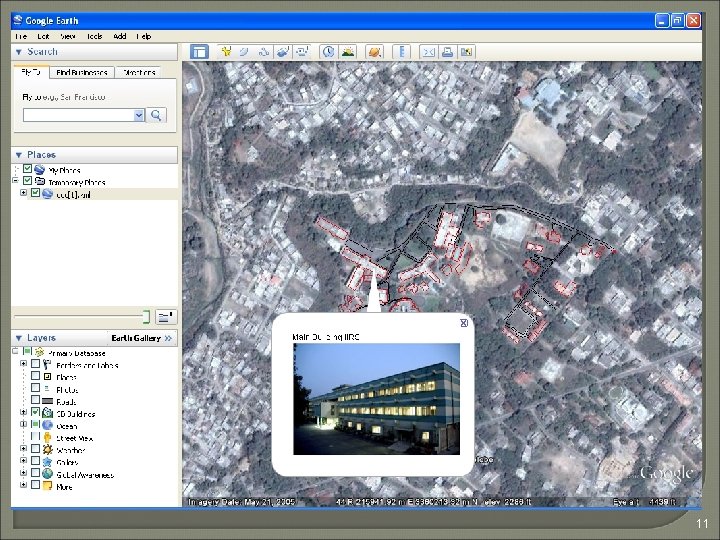
Task: Enable the Weather layer checkbox
Action: coord(35,449)
